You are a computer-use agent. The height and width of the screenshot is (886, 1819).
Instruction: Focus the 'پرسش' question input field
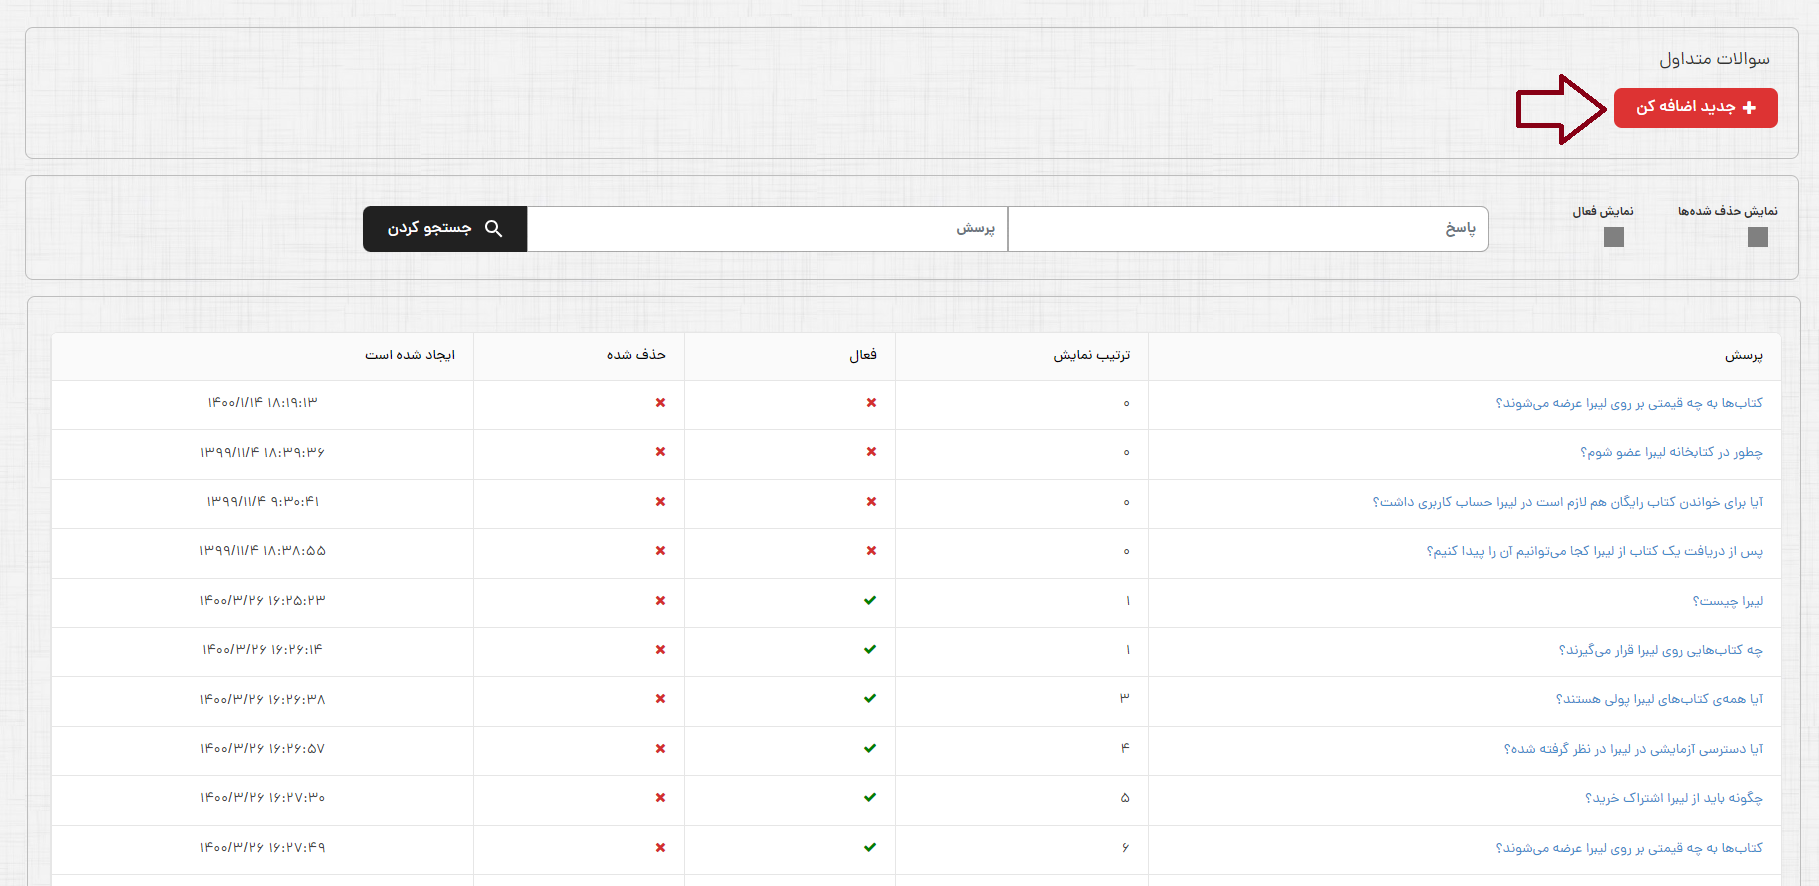tap(767, 229)
